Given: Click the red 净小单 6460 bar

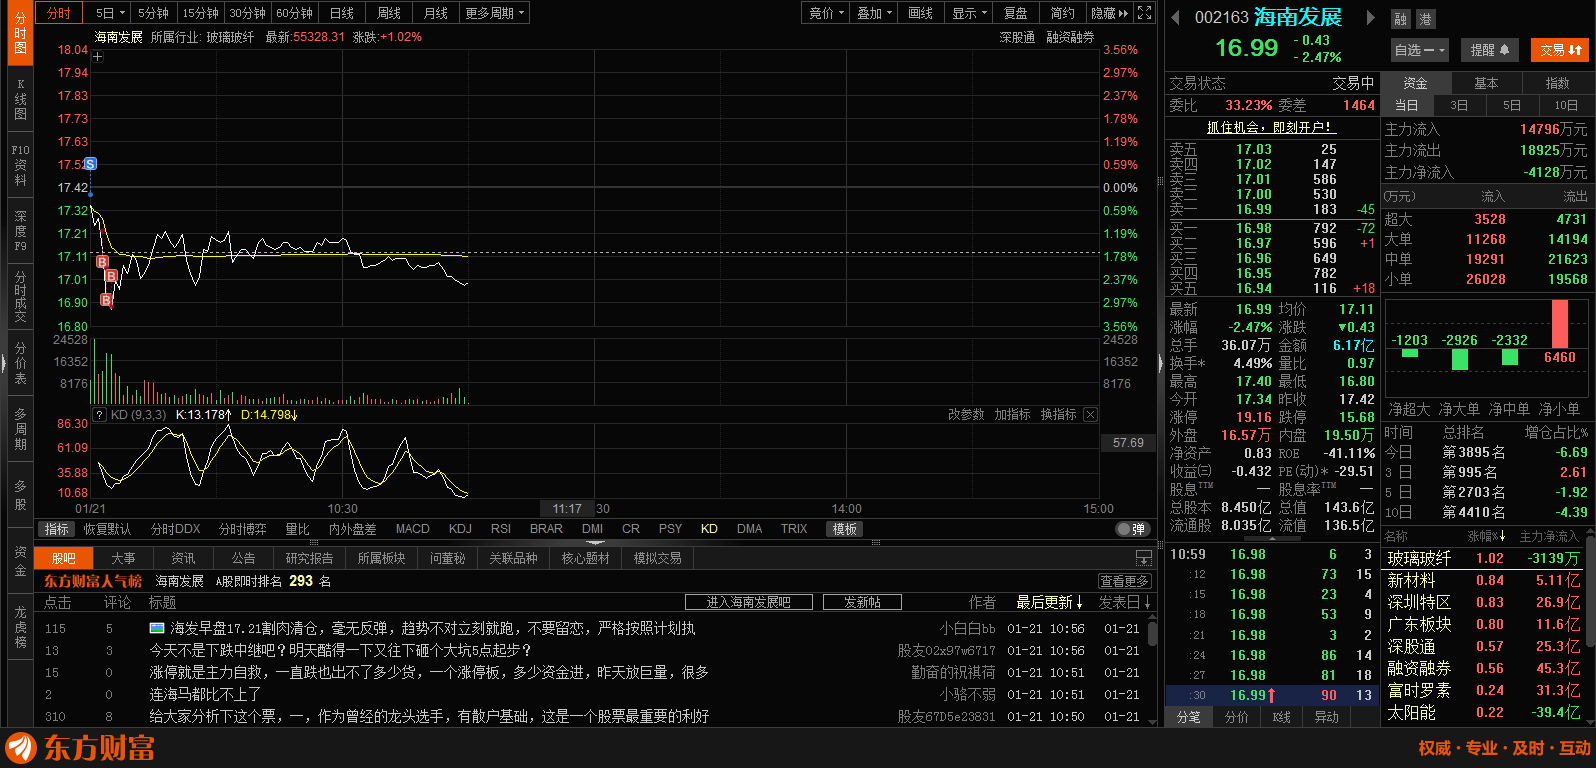Looking at the screenshot, I should [x=1559, y=323].
